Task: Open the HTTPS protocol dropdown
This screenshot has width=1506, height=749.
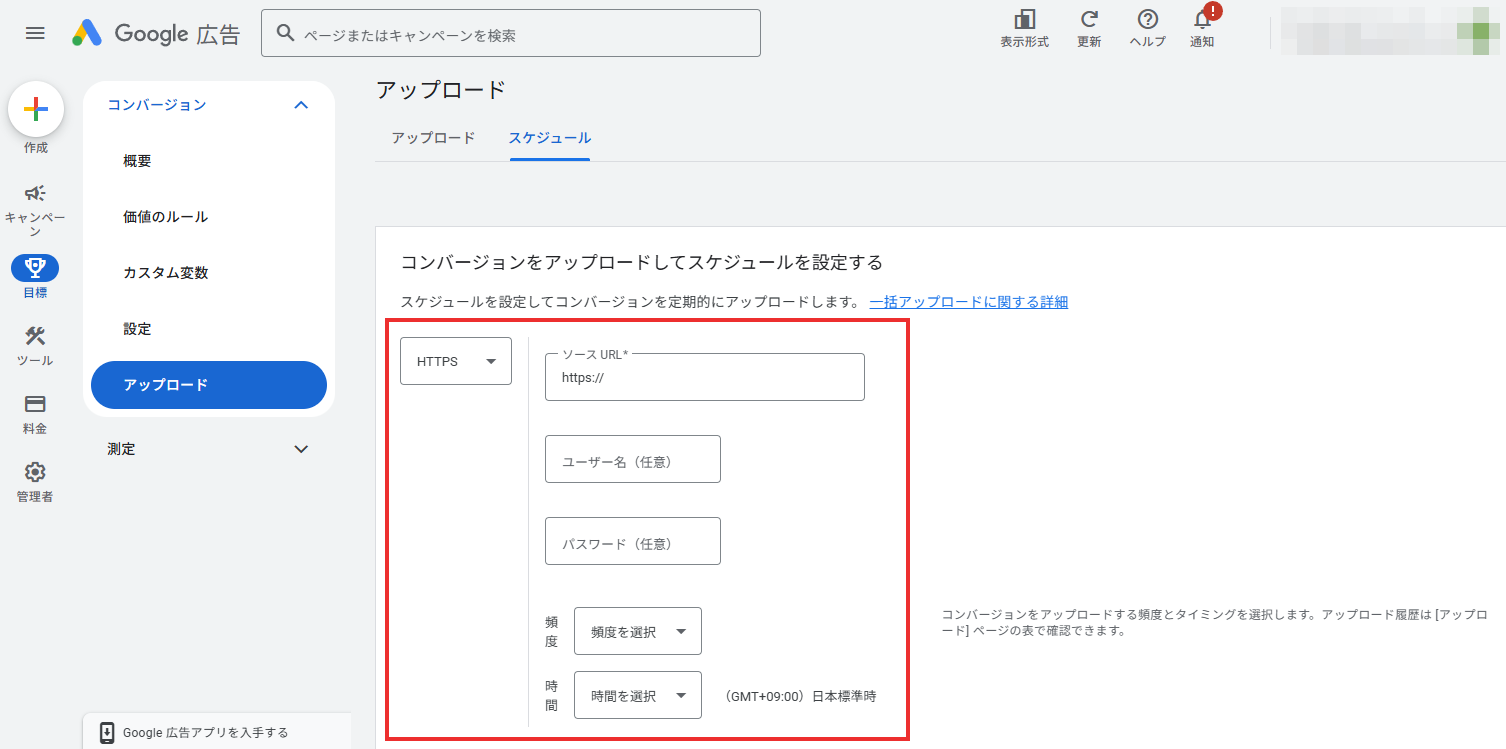Action: pyautogui.click(x=455, y=361)
